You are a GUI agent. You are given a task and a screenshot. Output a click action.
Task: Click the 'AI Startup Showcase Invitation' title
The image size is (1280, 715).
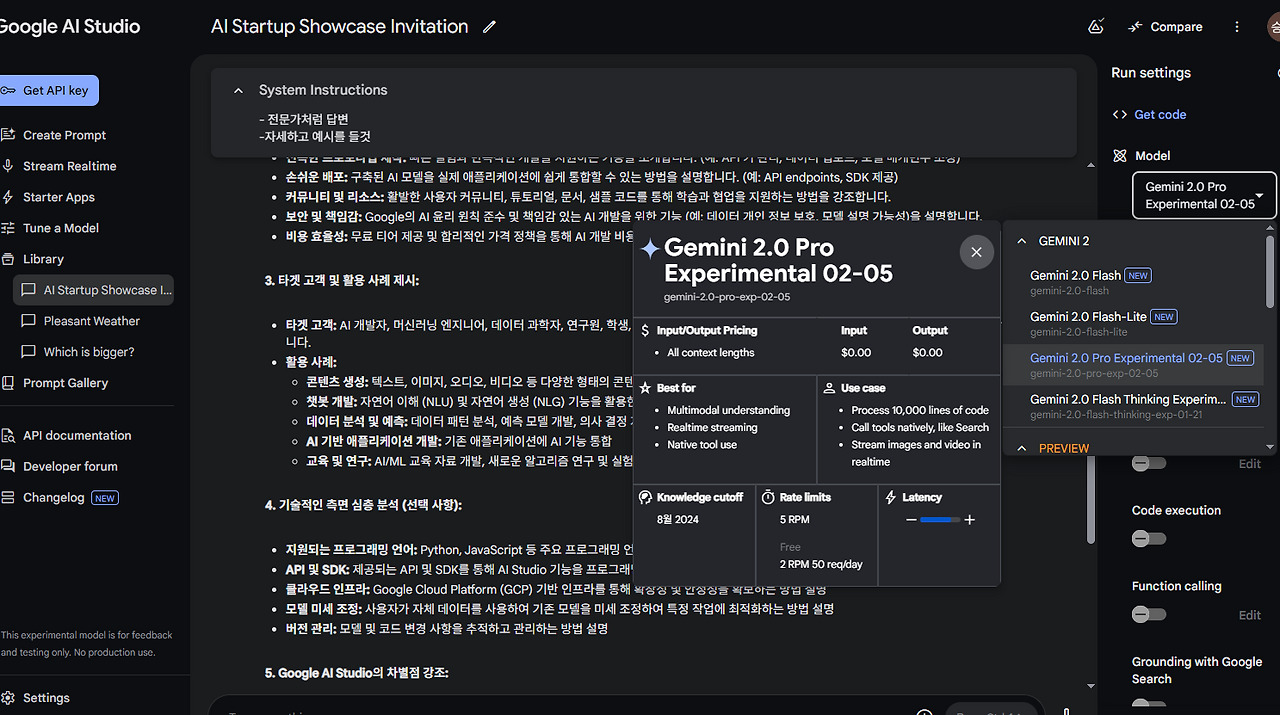(339, 27)
